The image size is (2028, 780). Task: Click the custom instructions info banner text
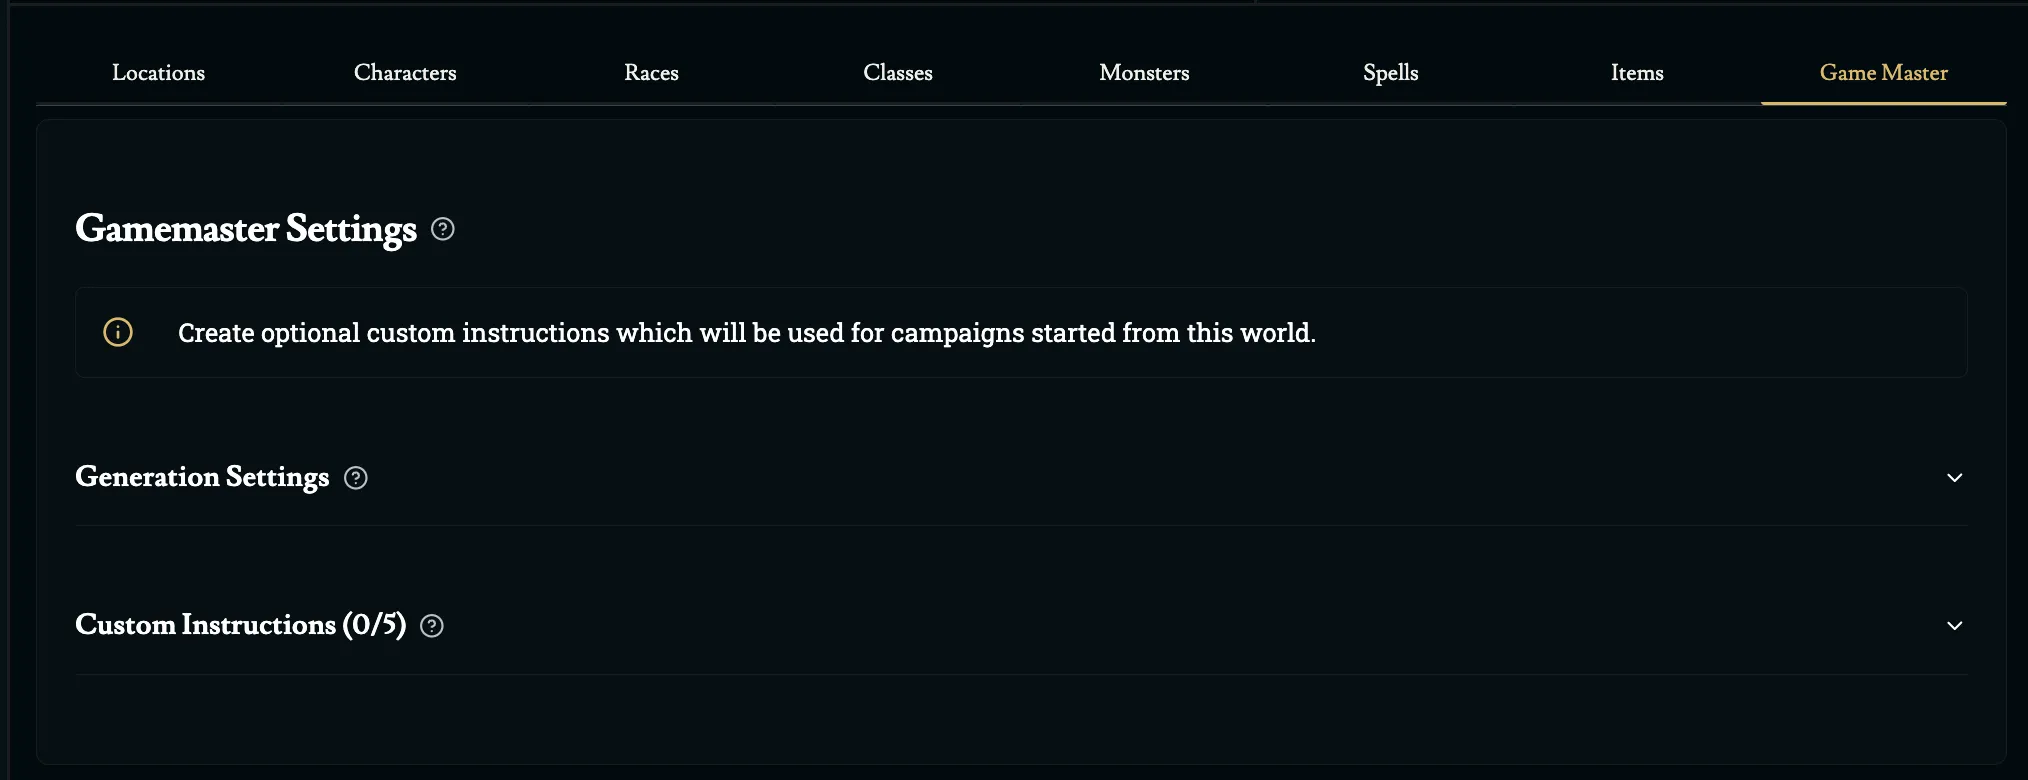[x=746, y=333]
